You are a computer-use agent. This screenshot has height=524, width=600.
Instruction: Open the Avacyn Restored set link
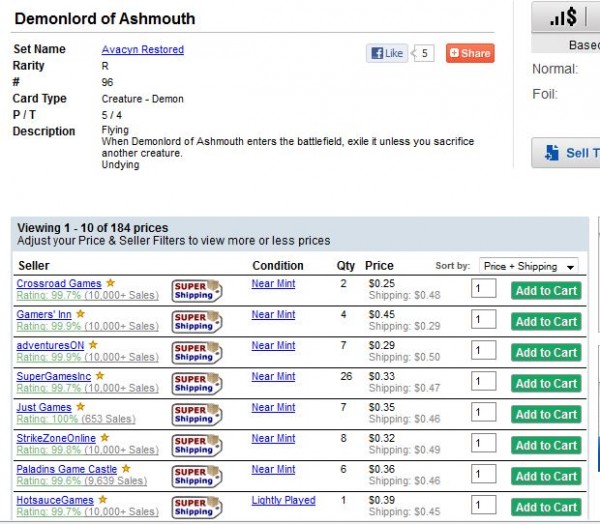tap(142, 50)
